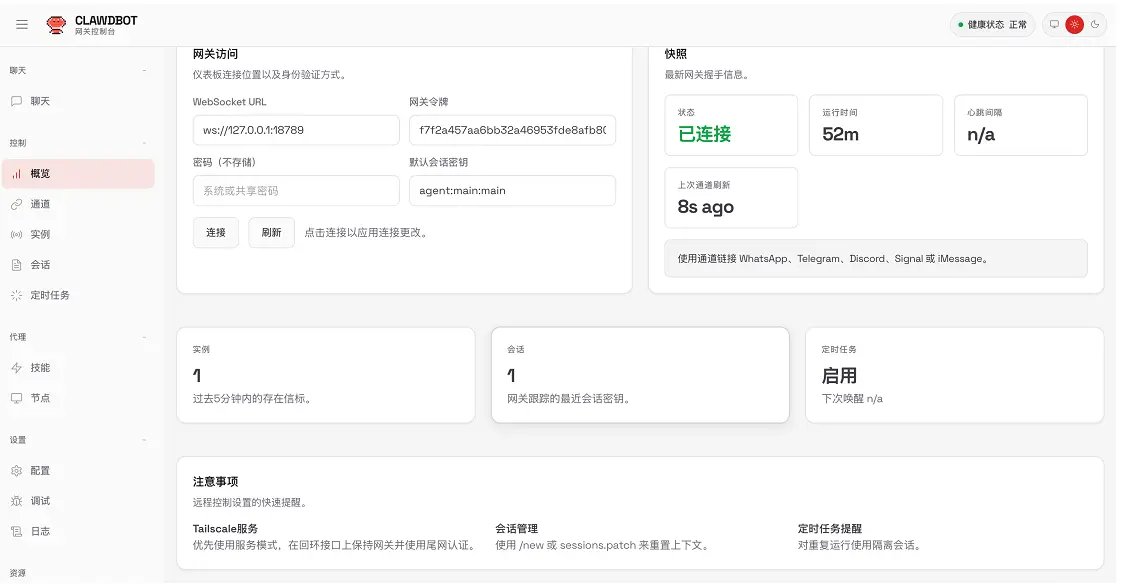Screen dimensions: 1123x584
Task: Open 会话 in the sidebar
Action: (45, 264)
